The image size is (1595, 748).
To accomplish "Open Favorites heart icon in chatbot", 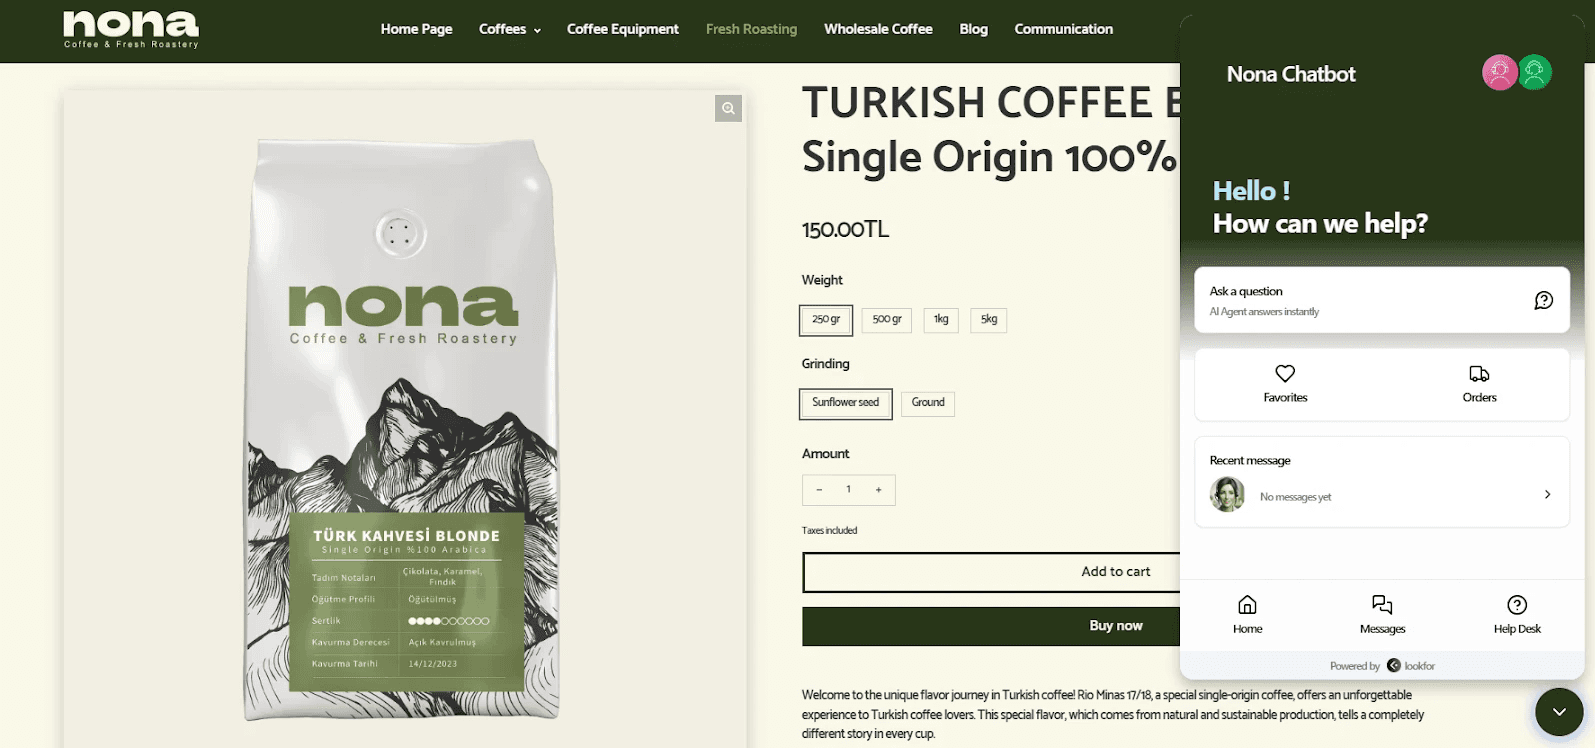I will click(1285, 374).
